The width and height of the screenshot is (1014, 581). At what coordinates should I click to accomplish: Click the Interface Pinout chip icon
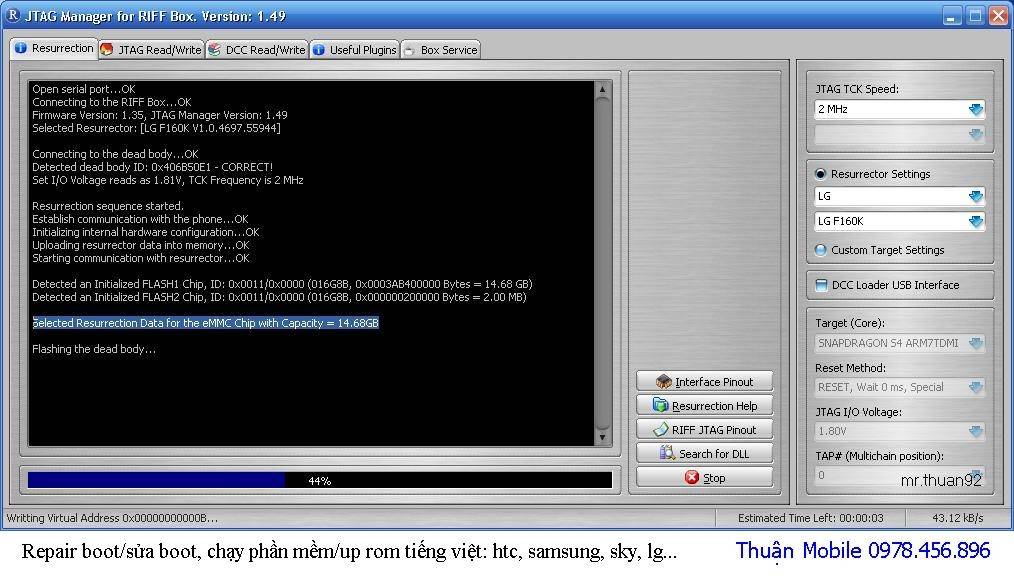tap(663, 382)
